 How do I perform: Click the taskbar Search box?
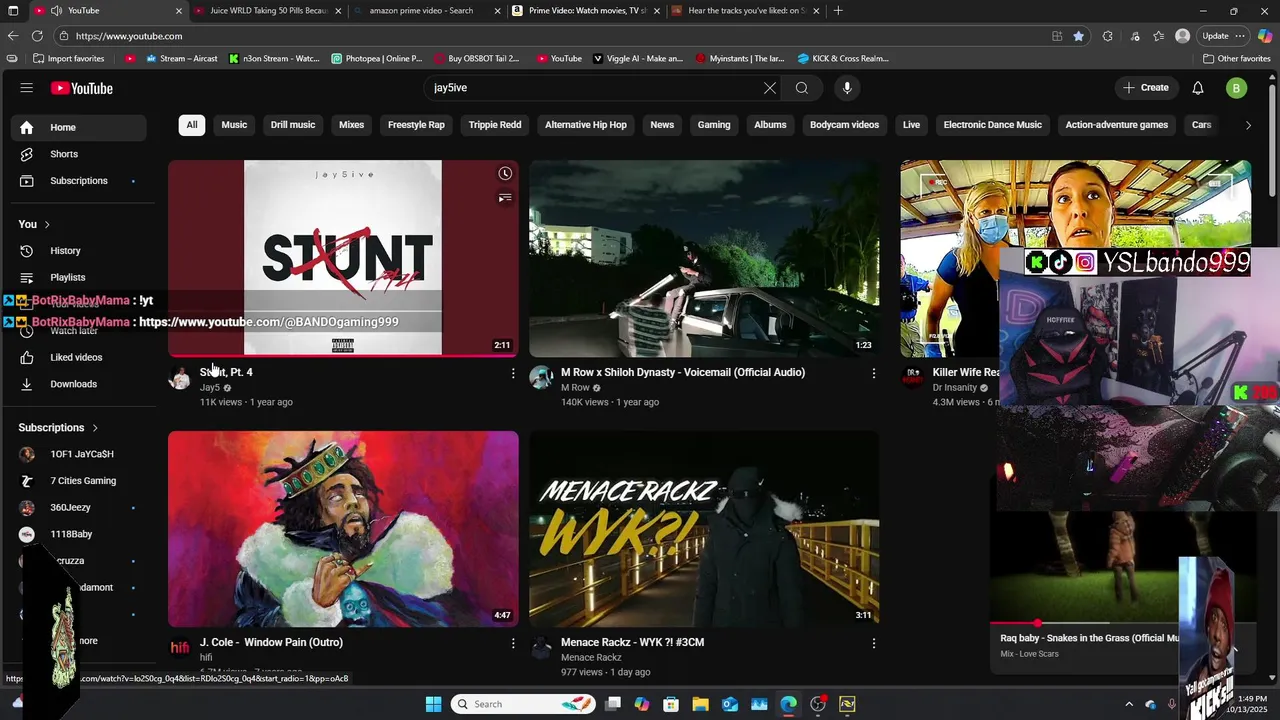524,704
